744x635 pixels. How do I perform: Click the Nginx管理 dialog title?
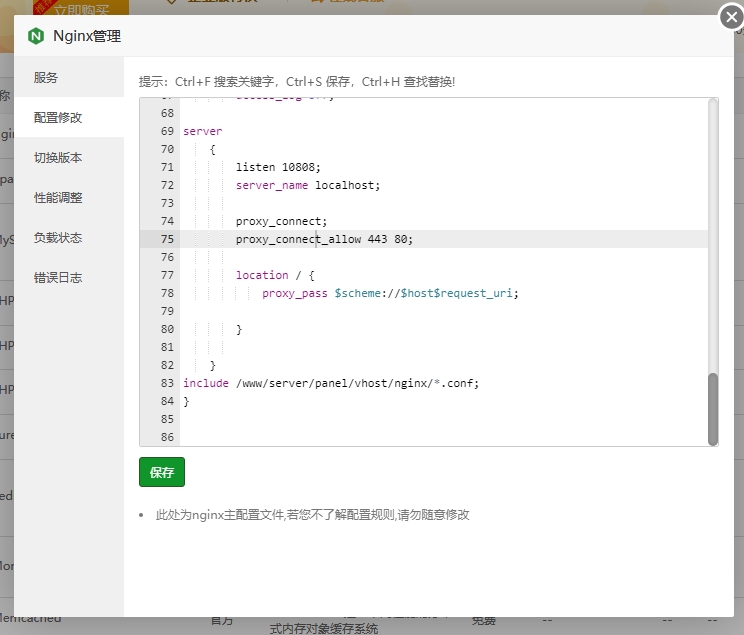[87, 36]
